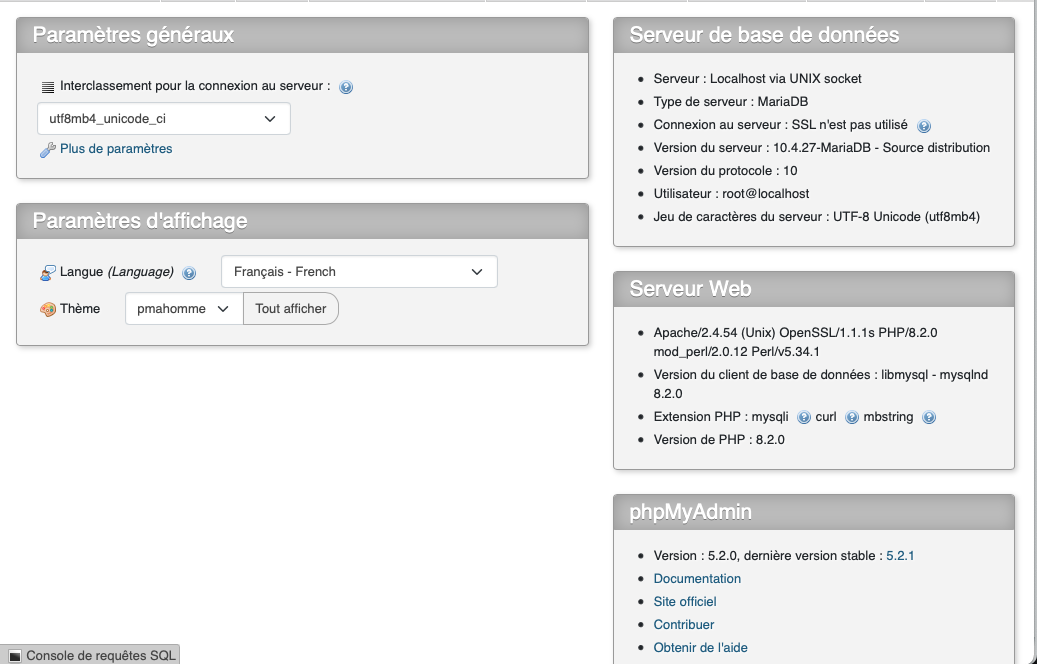Click help icon next to mbstring extension

pos(929,418)
